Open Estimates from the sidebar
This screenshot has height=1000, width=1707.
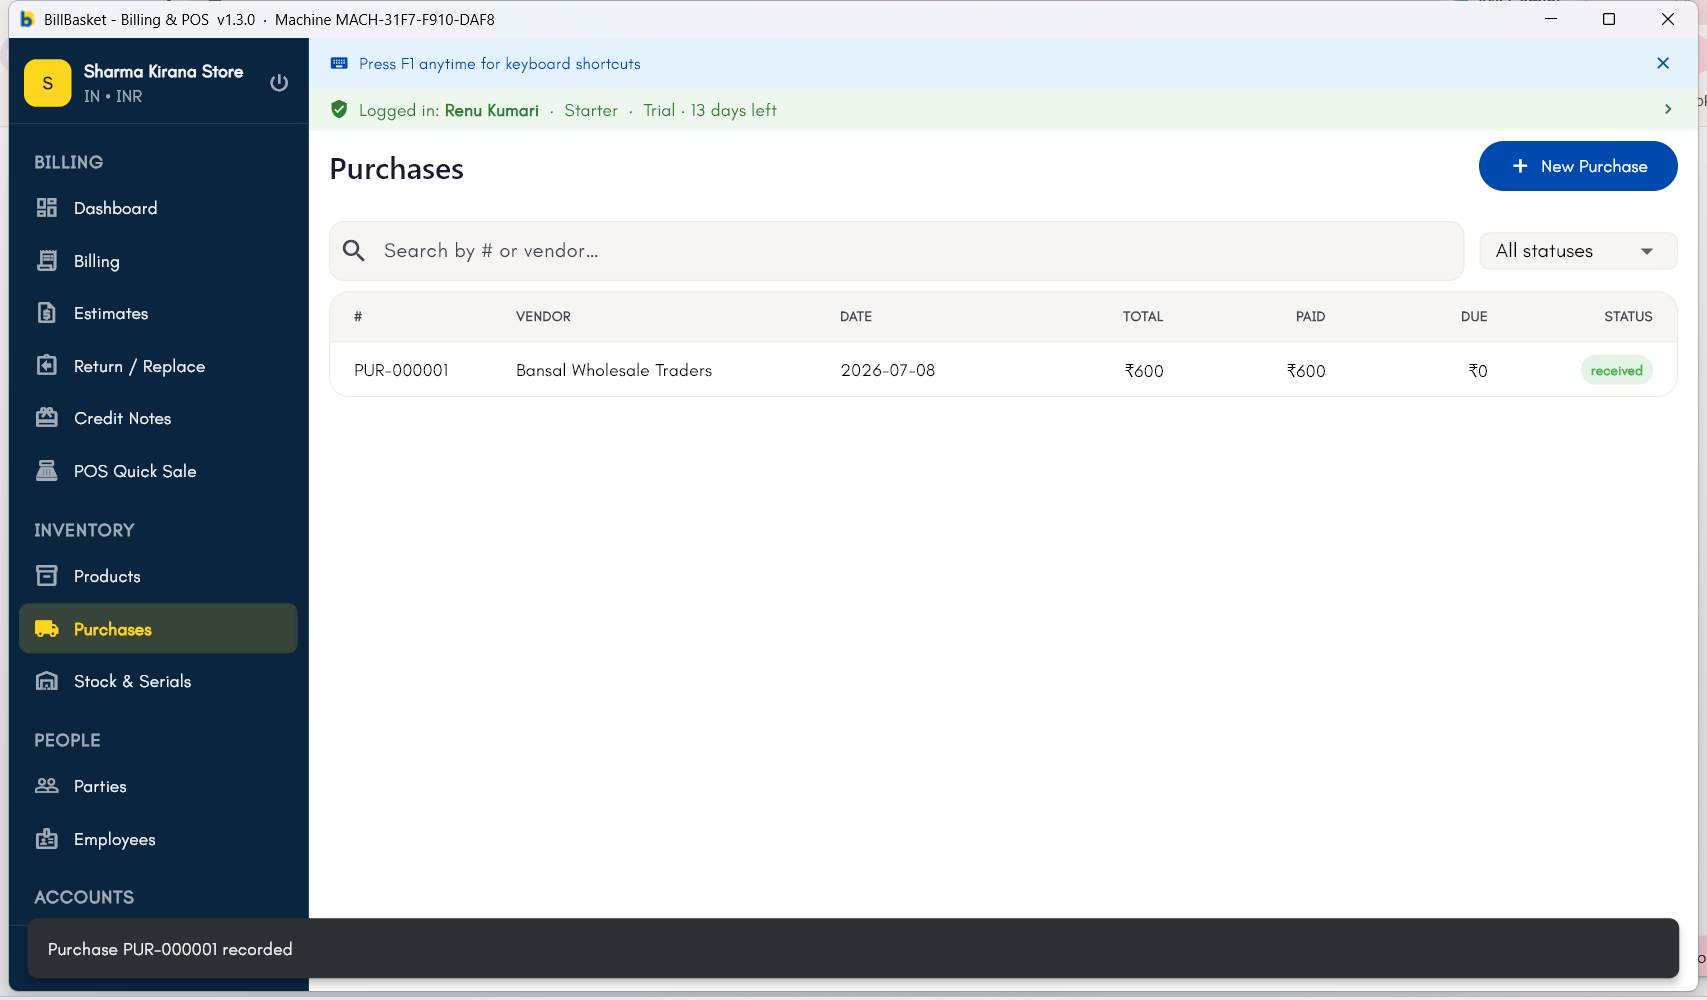pos(158,313)
